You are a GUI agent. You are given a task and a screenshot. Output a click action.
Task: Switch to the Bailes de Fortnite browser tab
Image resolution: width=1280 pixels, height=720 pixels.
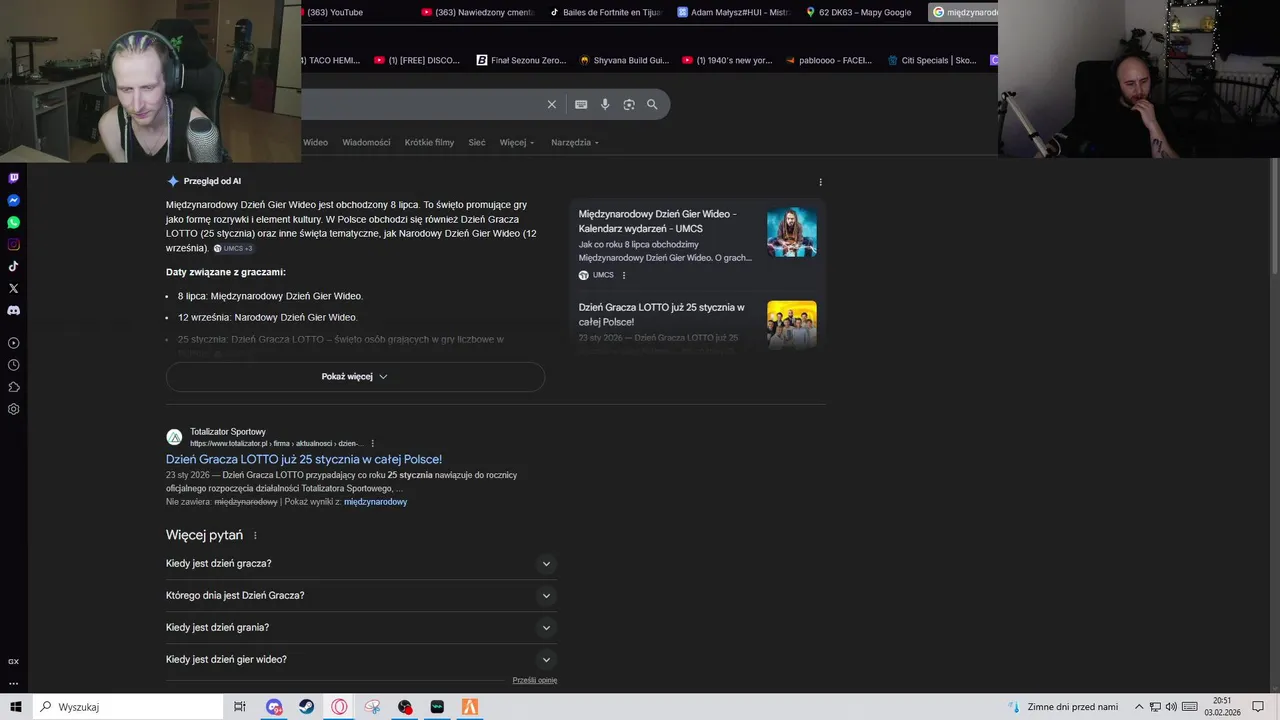point(606,12)
